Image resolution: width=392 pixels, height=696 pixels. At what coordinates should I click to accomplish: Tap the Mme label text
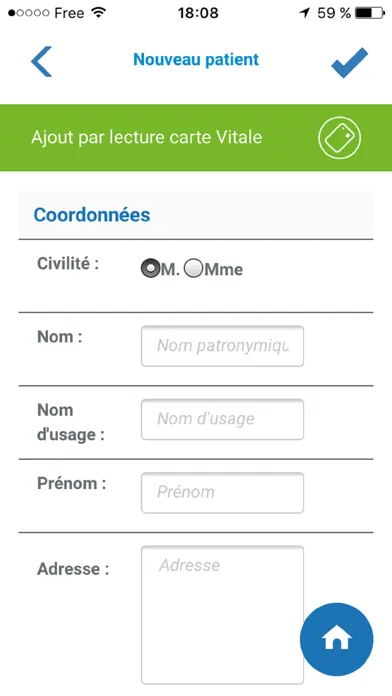pos(223,269)
